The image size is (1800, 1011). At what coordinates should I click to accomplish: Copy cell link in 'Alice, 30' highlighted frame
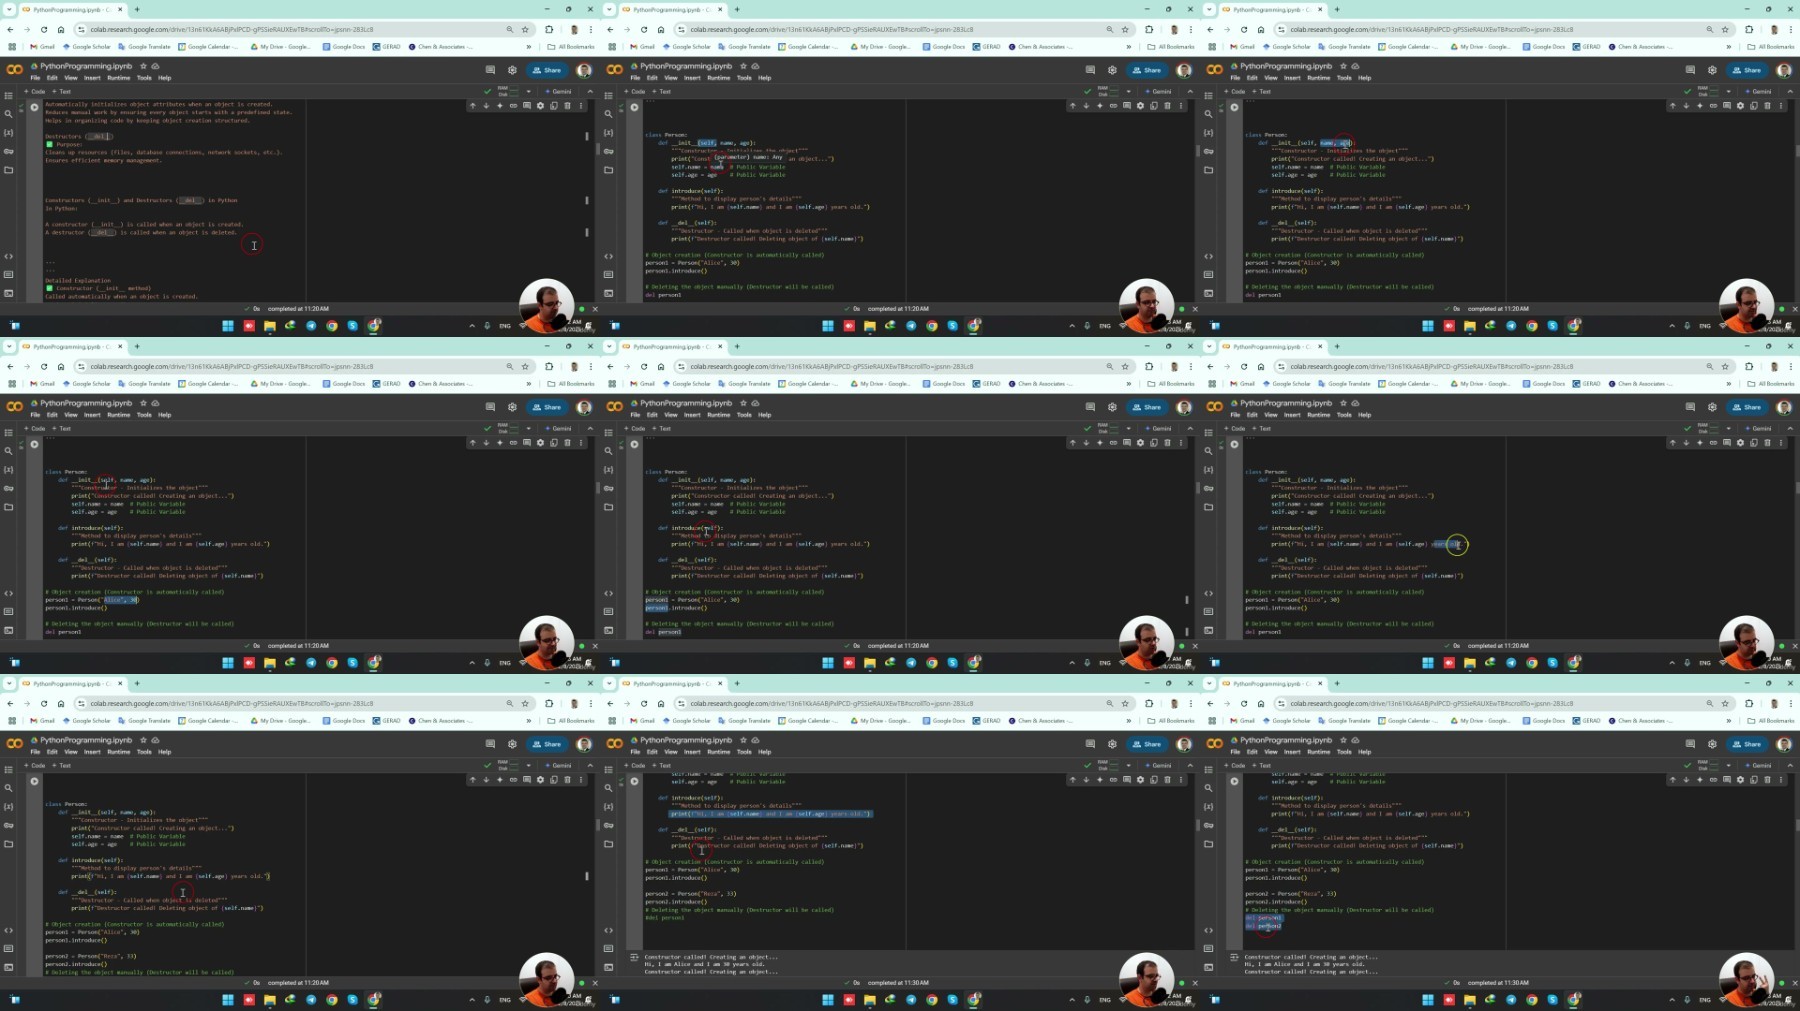click(513, 443)
